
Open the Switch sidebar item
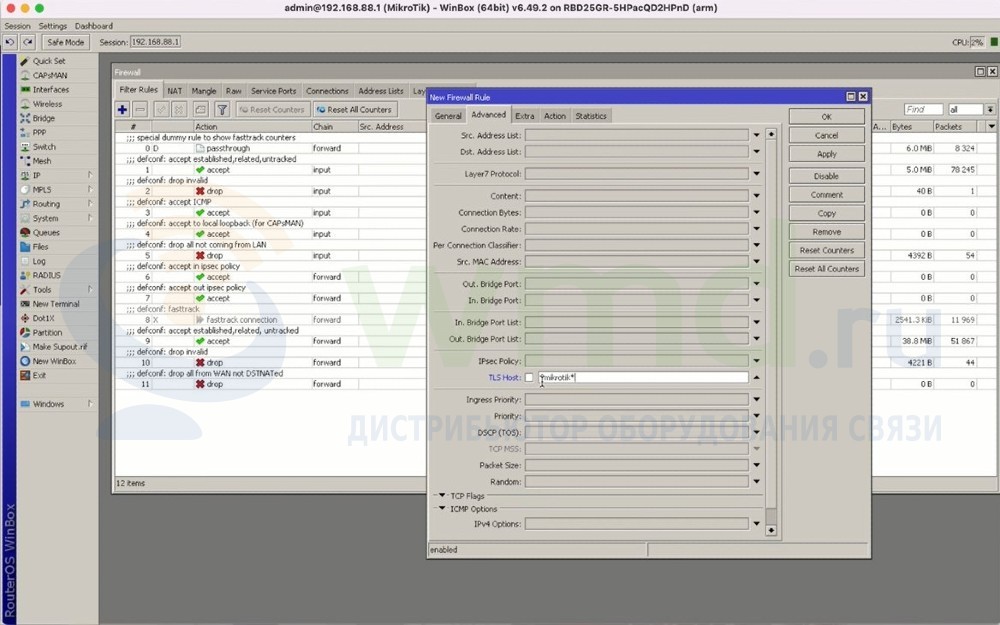click(42, 147)
